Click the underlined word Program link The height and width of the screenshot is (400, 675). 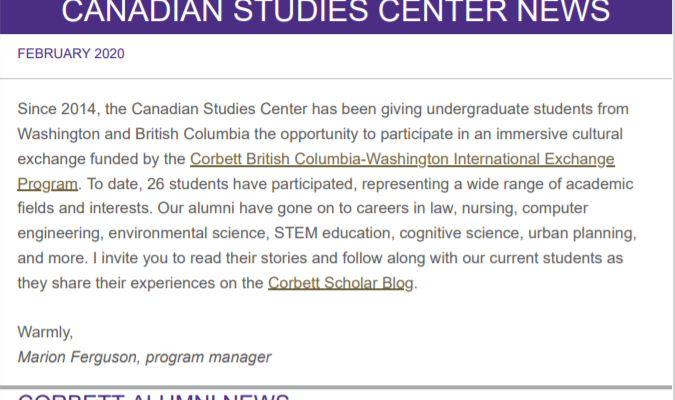click(x=47, y=184)
